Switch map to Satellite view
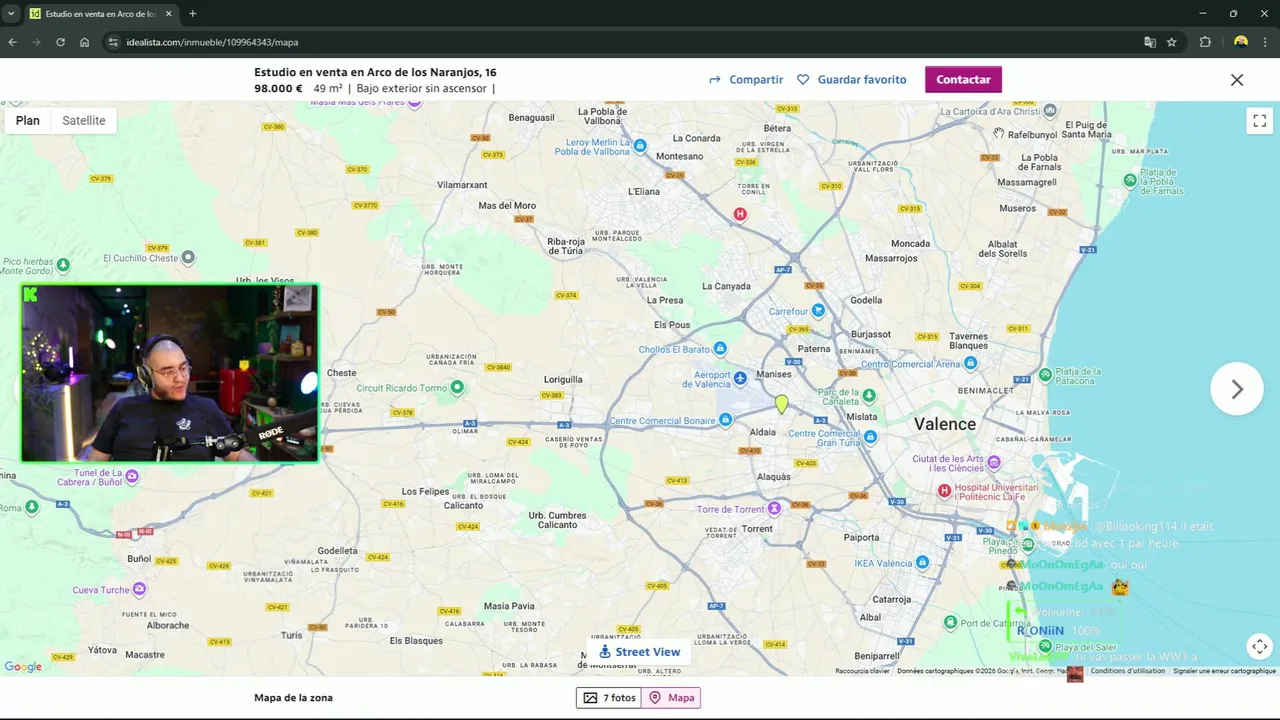 [x=84, y=120]
